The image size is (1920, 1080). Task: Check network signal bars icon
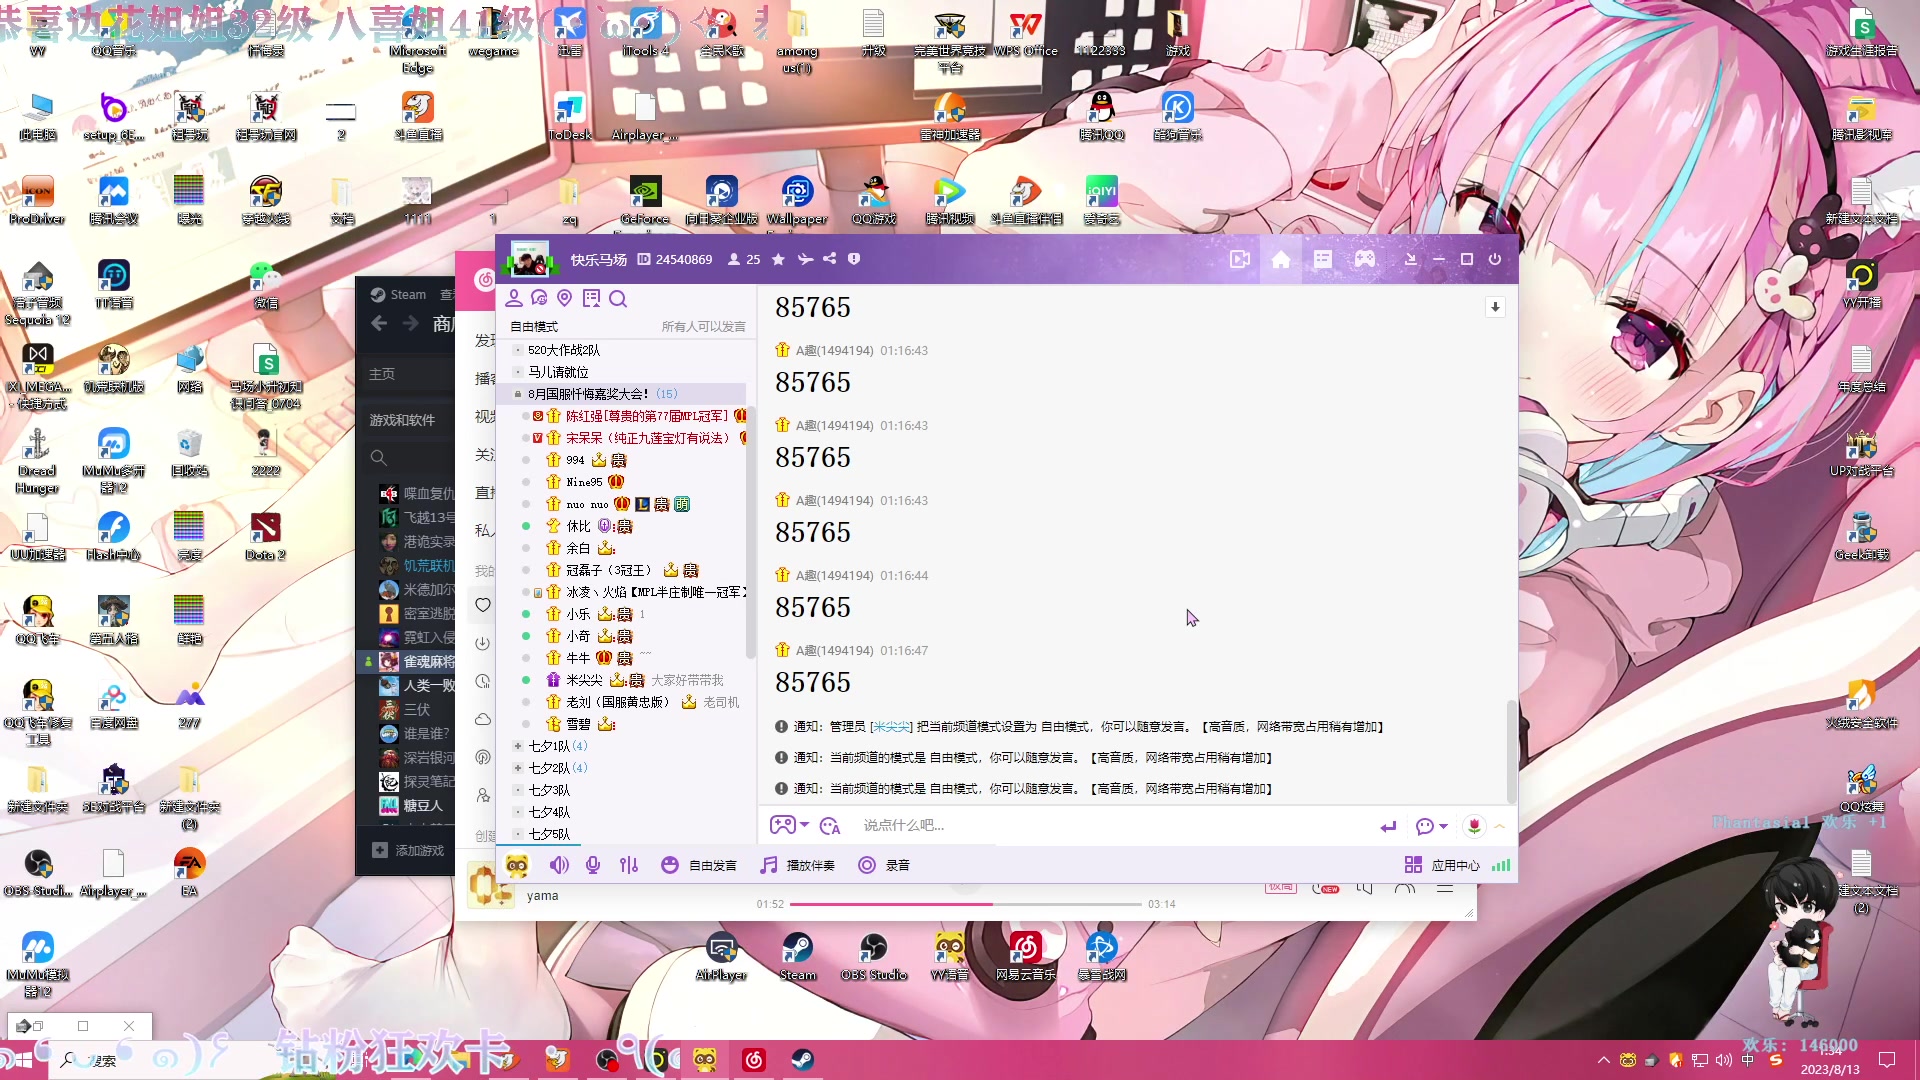[x=1501, y=865]
